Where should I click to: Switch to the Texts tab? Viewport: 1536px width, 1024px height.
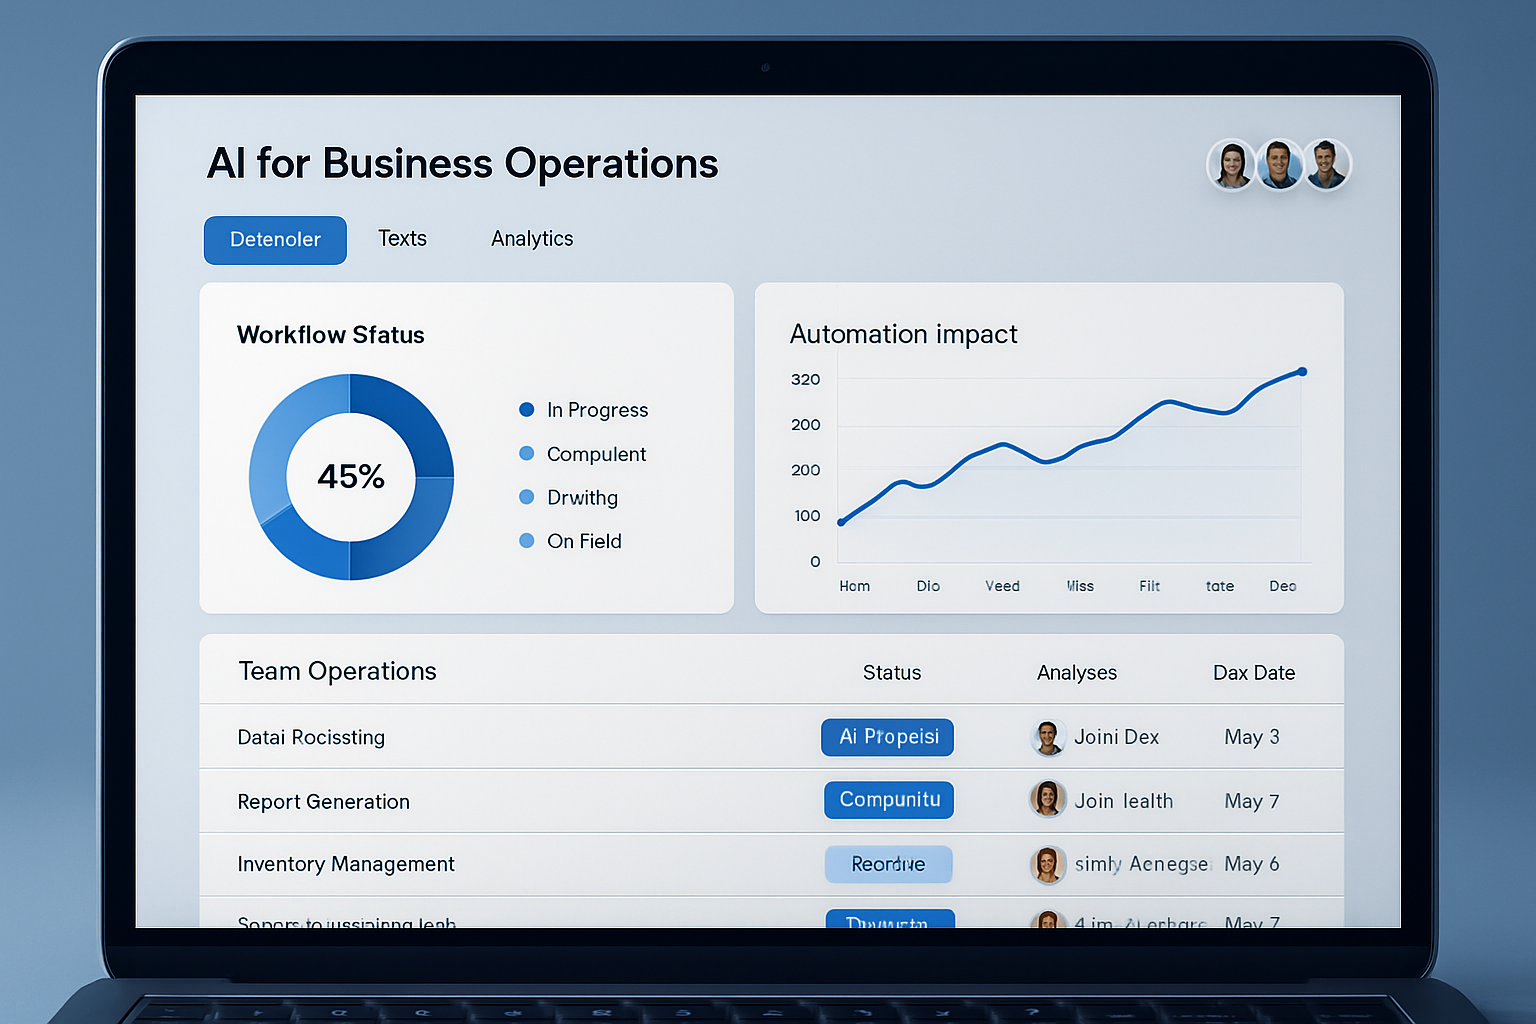click(402, 239)
